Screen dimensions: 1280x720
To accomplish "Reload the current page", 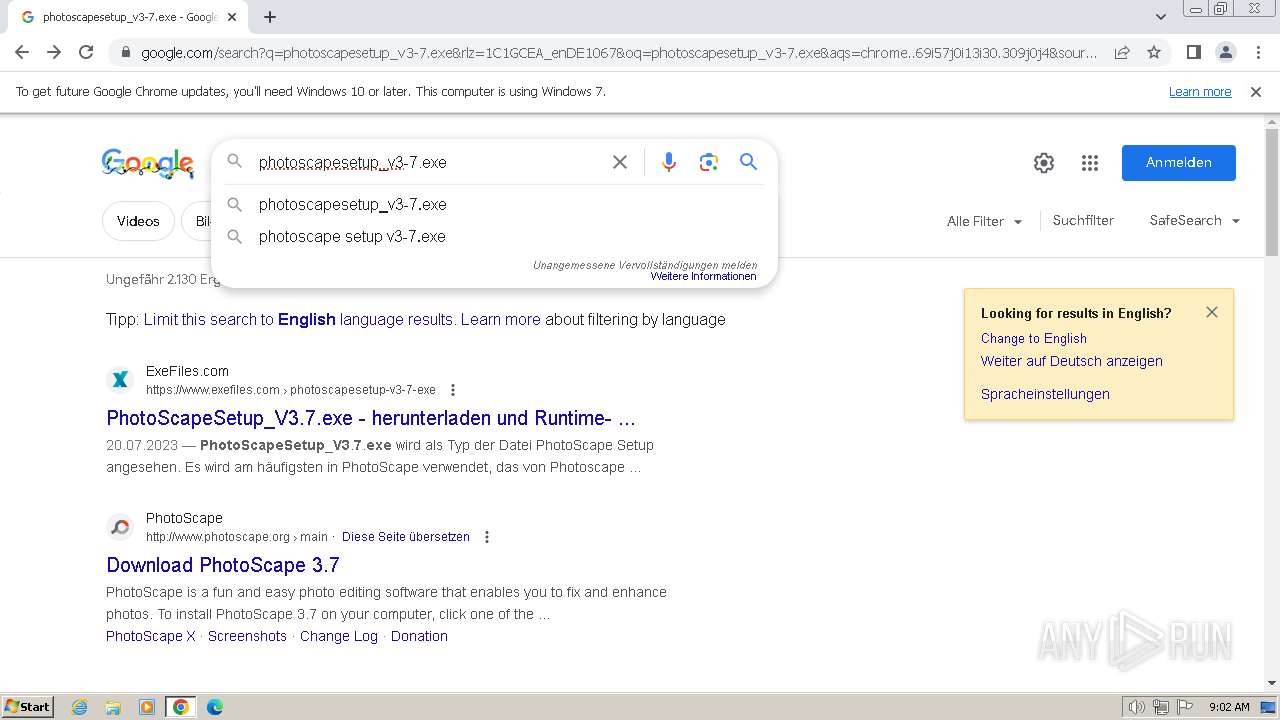I will pos(86,52).
